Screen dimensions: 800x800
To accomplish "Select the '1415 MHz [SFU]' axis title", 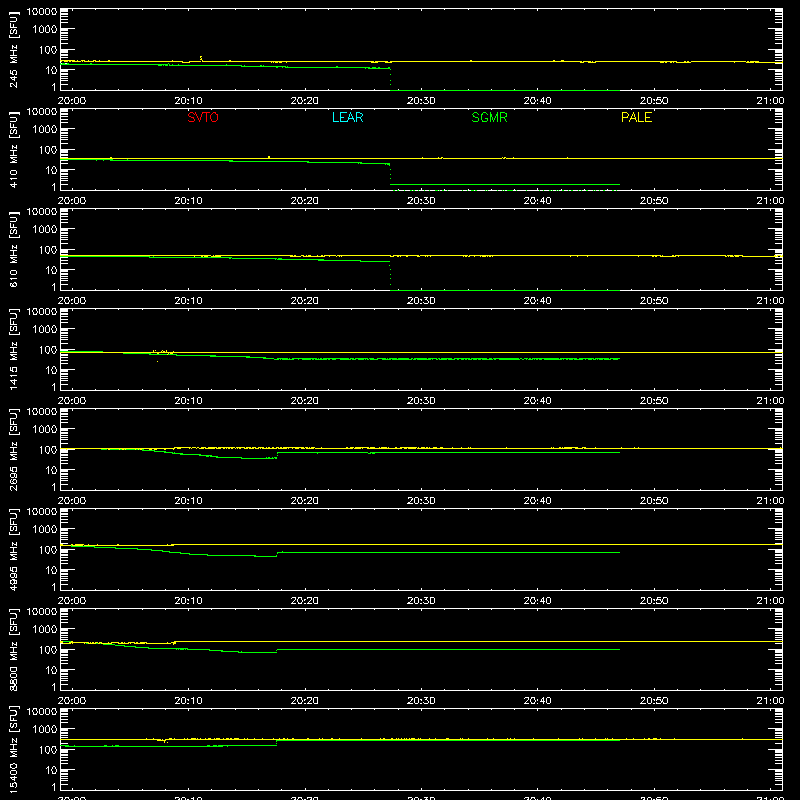I will click(14, 350).
